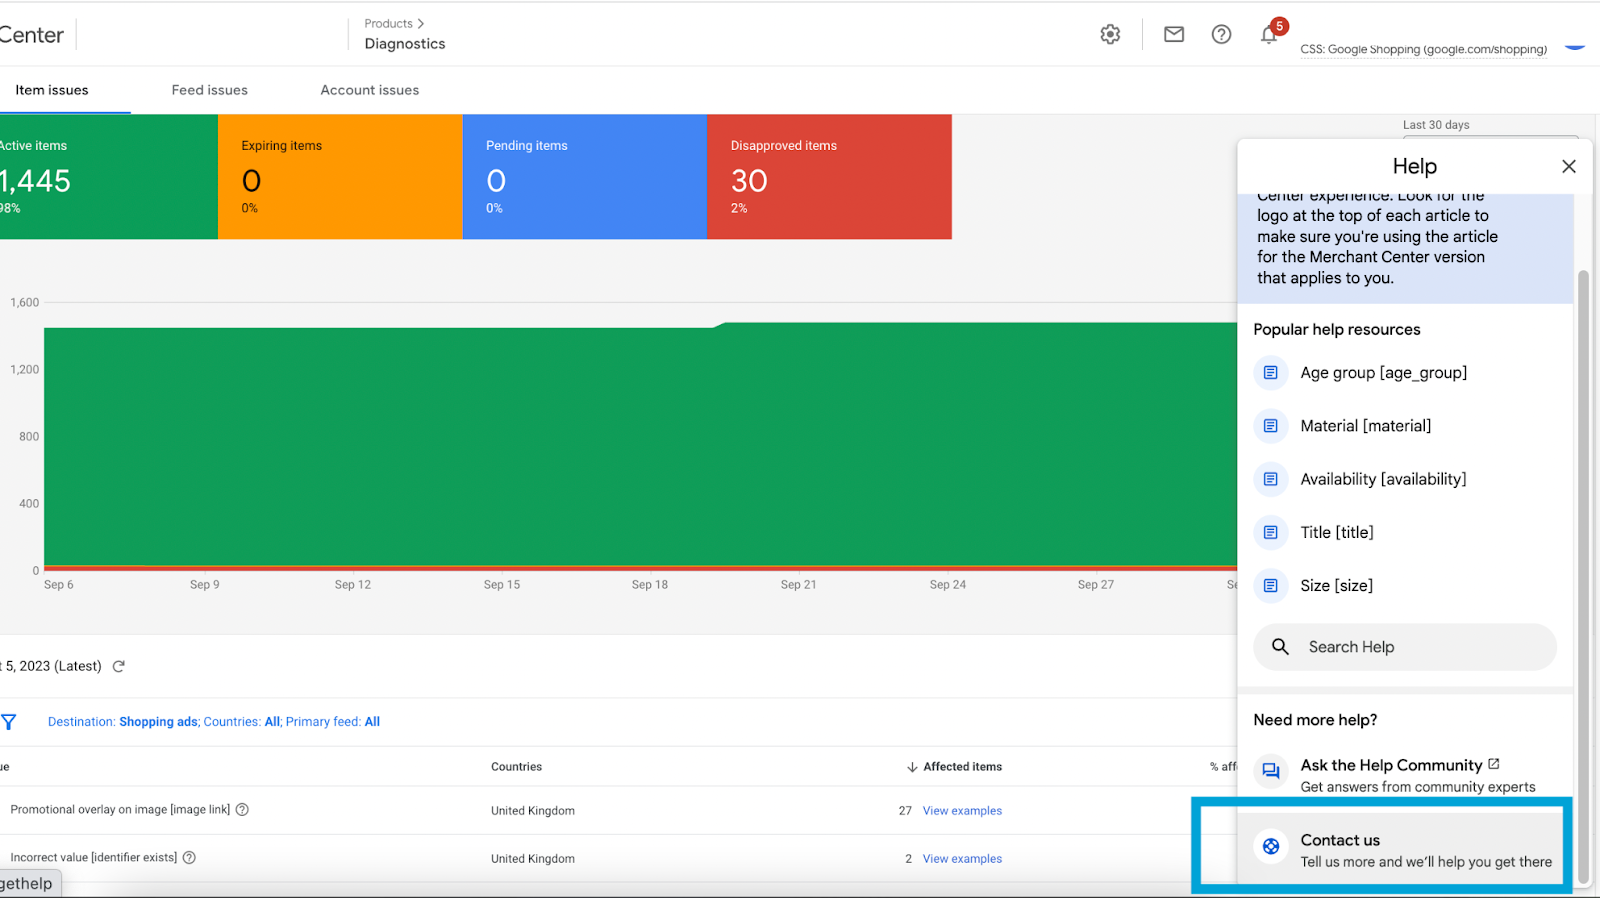Viewport: 1600px width, 898px height.
Task: Switch to the Feed issues tab
Action: tap(209, 90)
